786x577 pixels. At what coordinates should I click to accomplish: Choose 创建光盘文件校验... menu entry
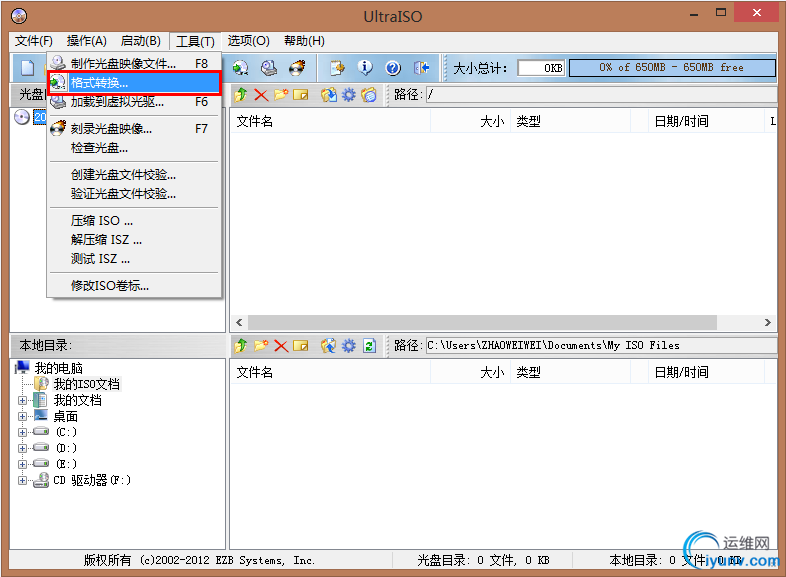tap(134, 175)
